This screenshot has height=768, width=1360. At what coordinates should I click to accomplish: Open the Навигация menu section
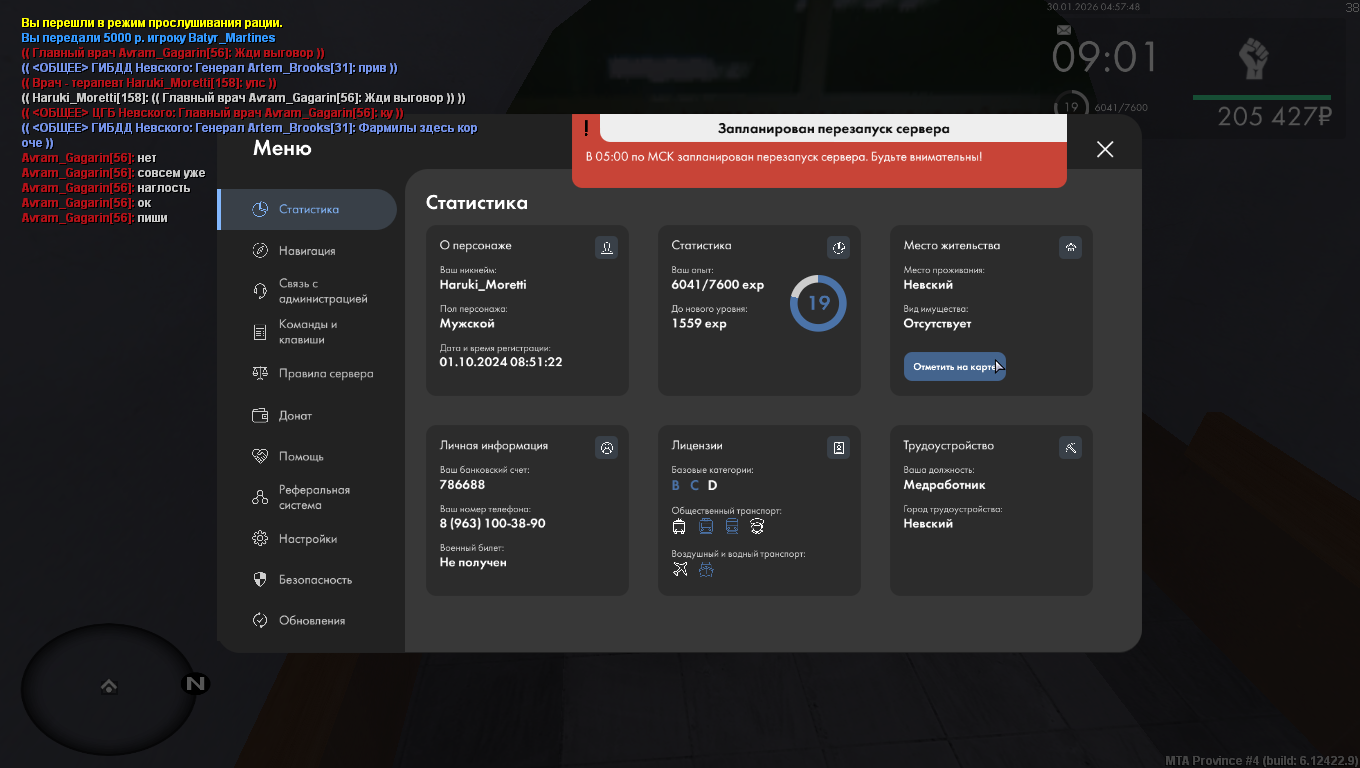[x=307, y=251]
